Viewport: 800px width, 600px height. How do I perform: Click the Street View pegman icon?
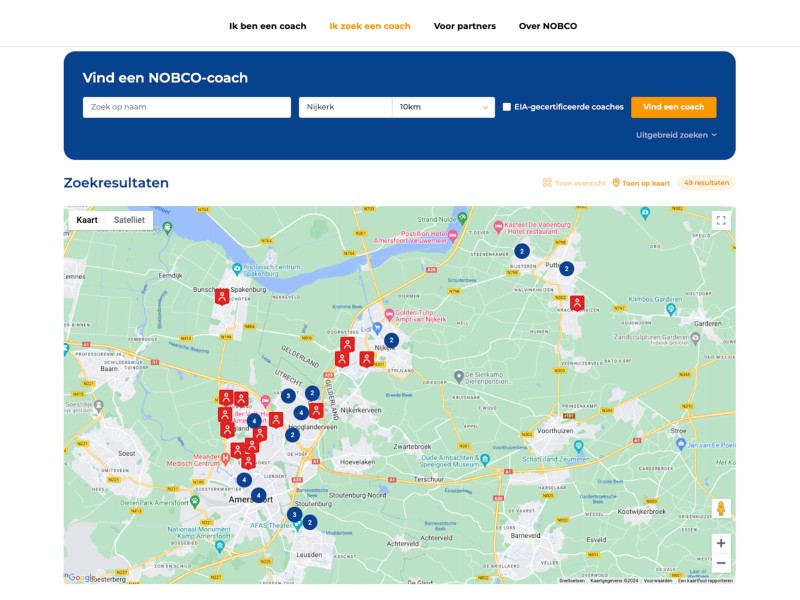coord(721,509)
